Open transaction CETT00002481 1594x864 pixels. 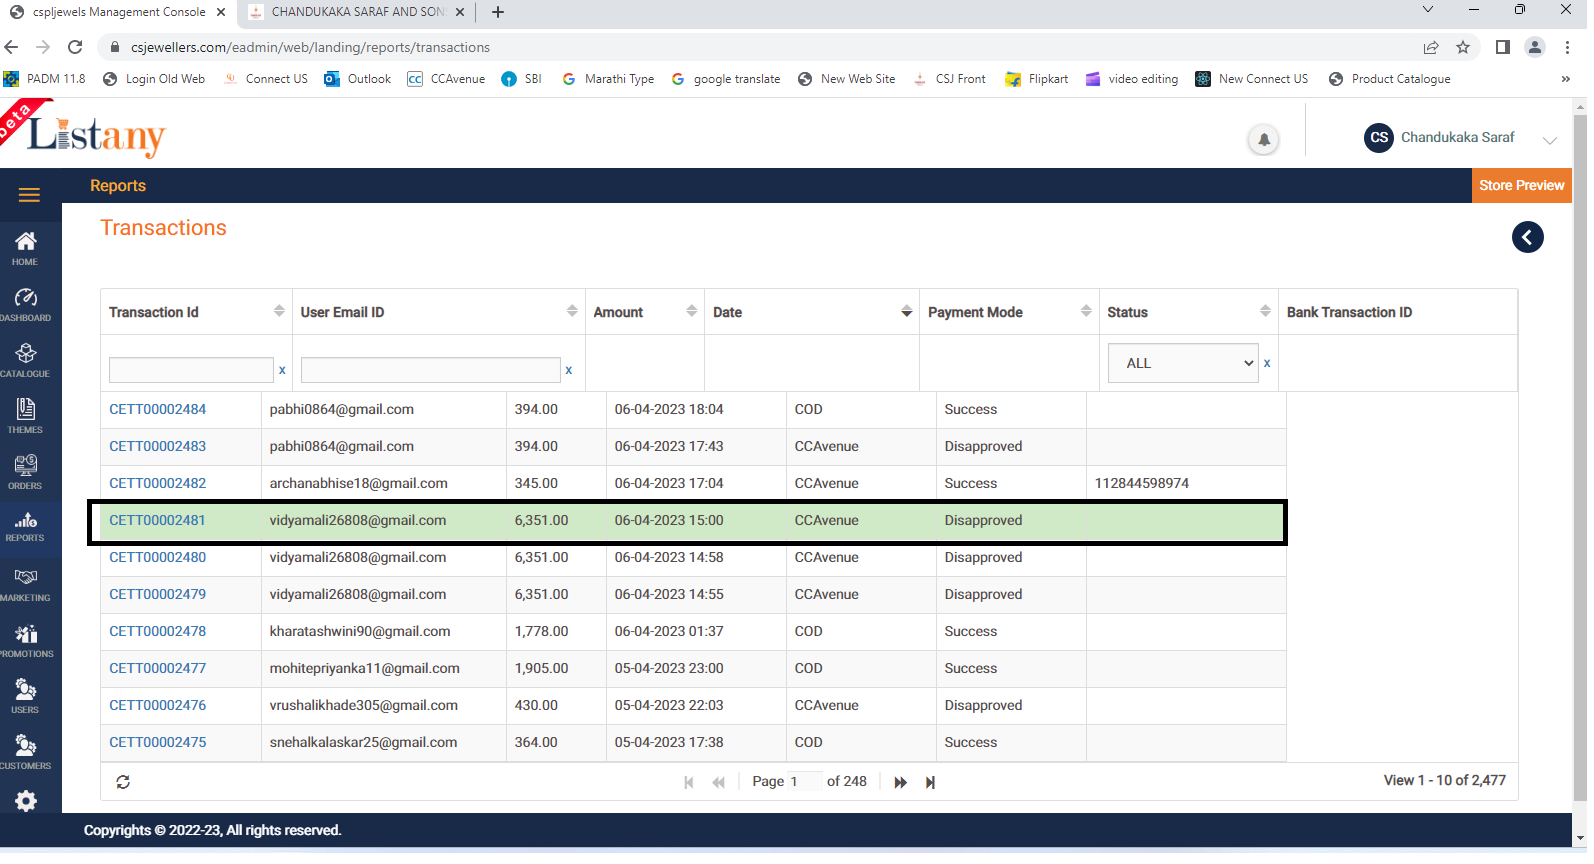tap(157, 520)
